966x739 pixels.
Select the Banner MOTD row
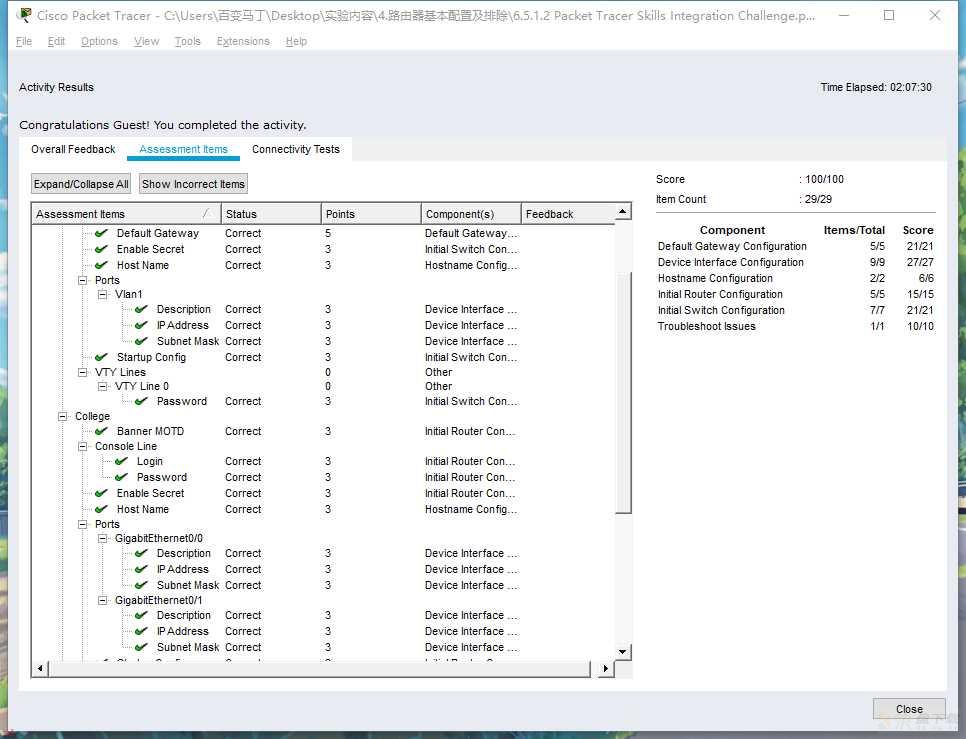323,431
